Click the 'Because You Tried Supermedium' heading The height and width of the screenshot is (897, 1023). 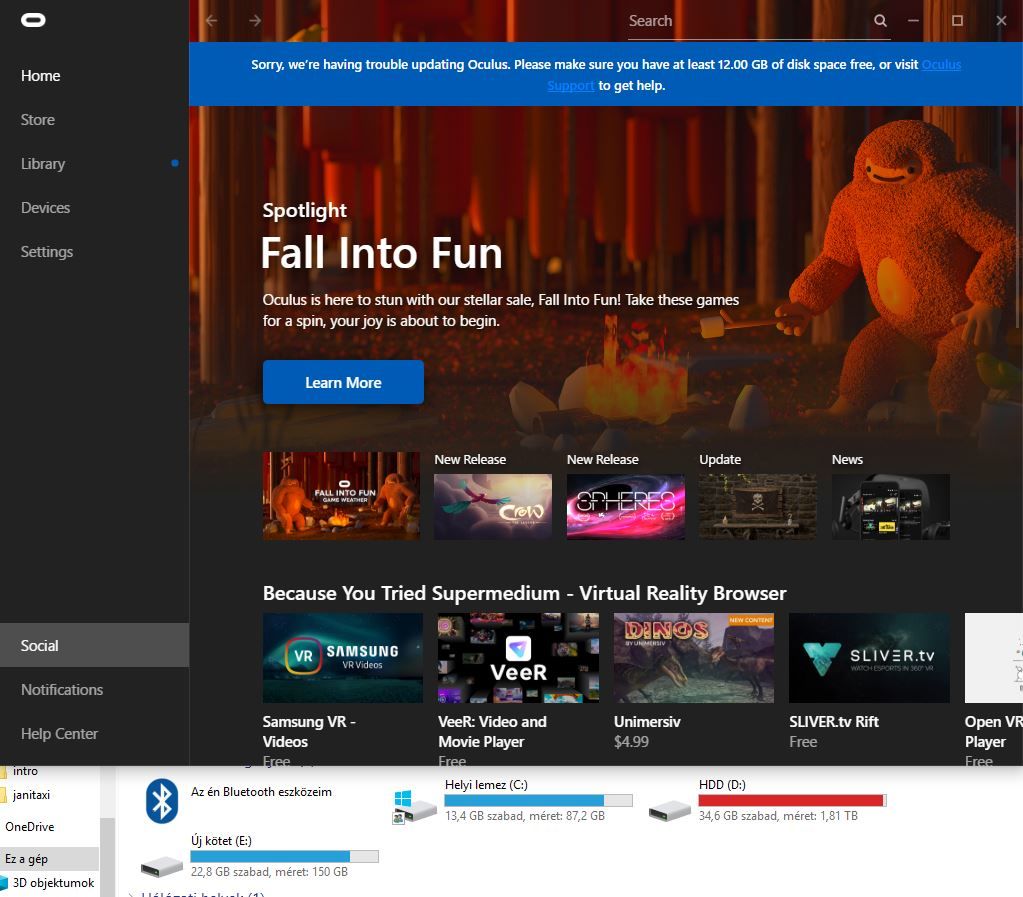[x=525, y=593]
